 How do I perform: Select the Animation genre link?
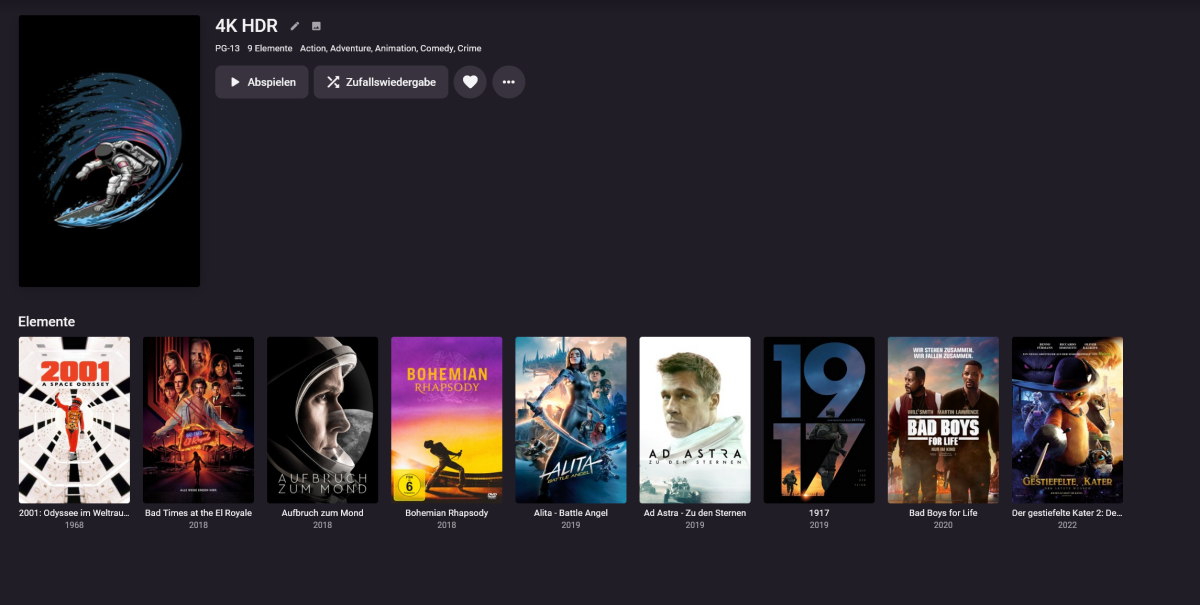click(395, 48)
